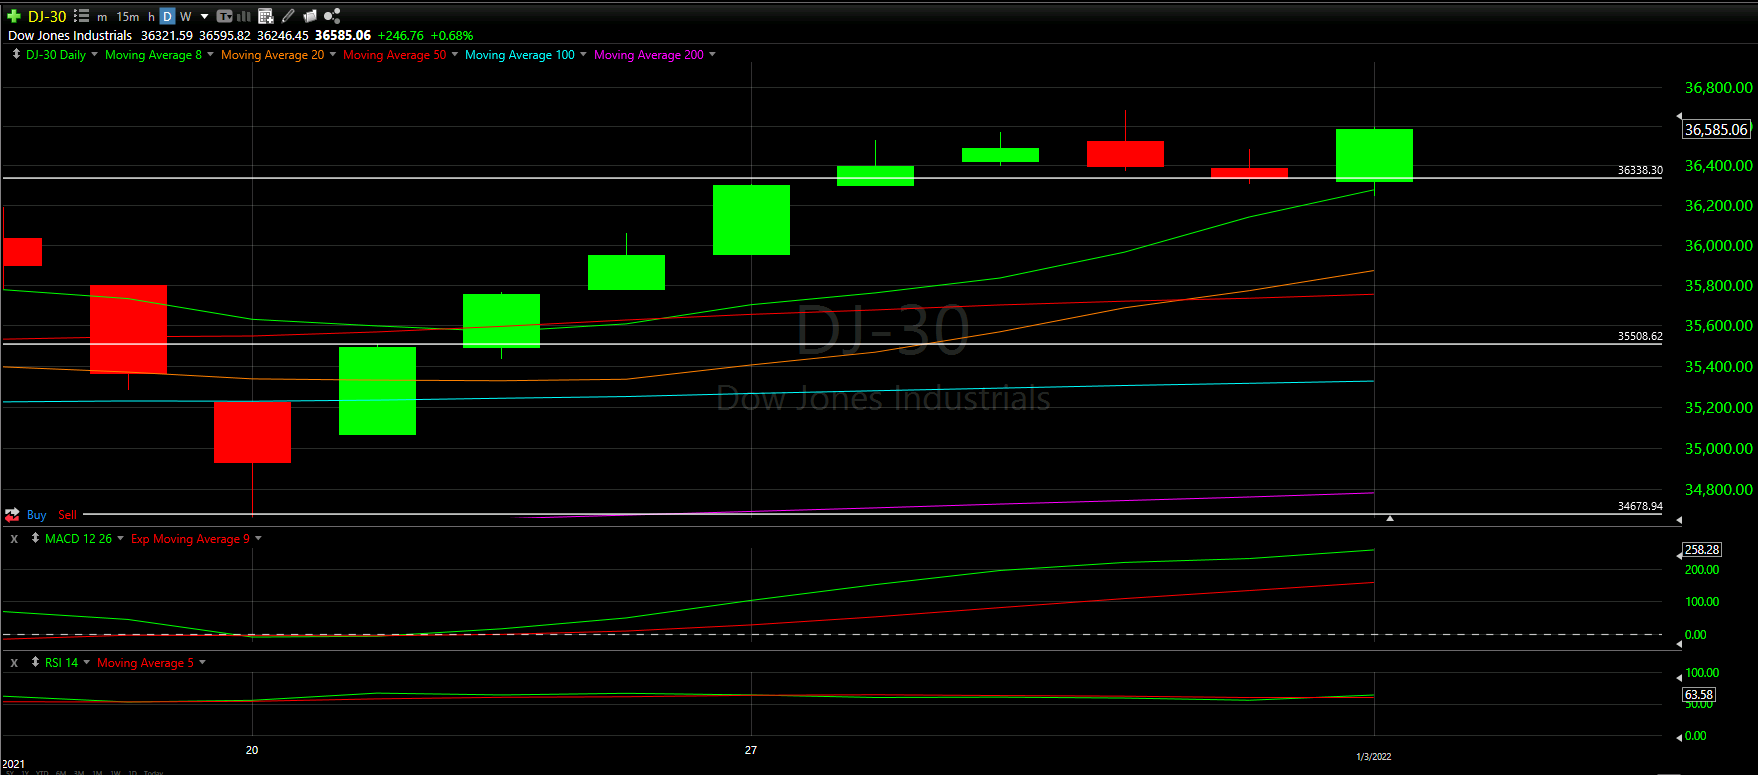Click the 63.58 RSI value tag
Screen dimensions: 1758x775
[x=1699, y=694]
